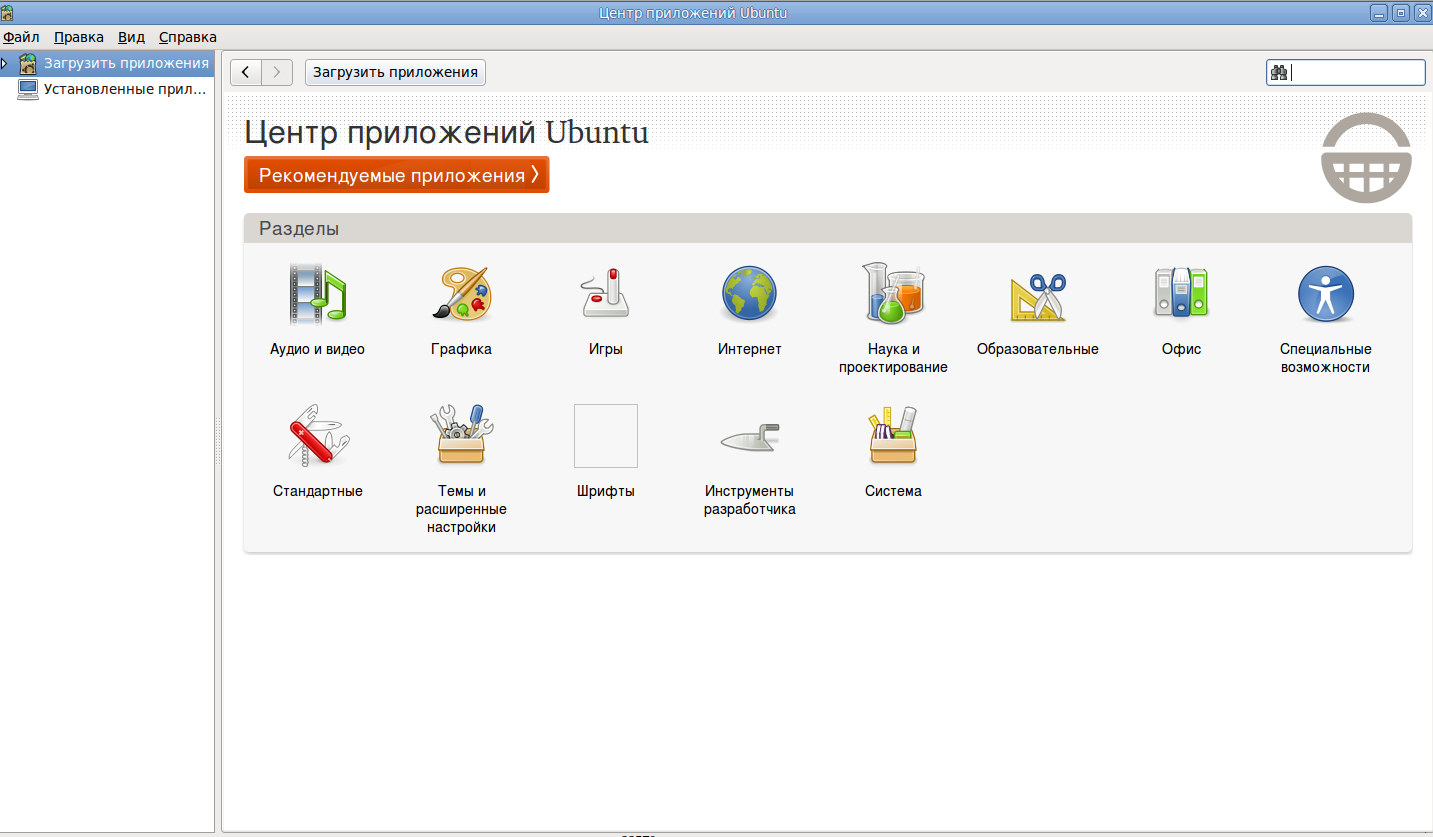Open the Правка menu
This screenshot has width=1433, height=837.
pos(79,37)
